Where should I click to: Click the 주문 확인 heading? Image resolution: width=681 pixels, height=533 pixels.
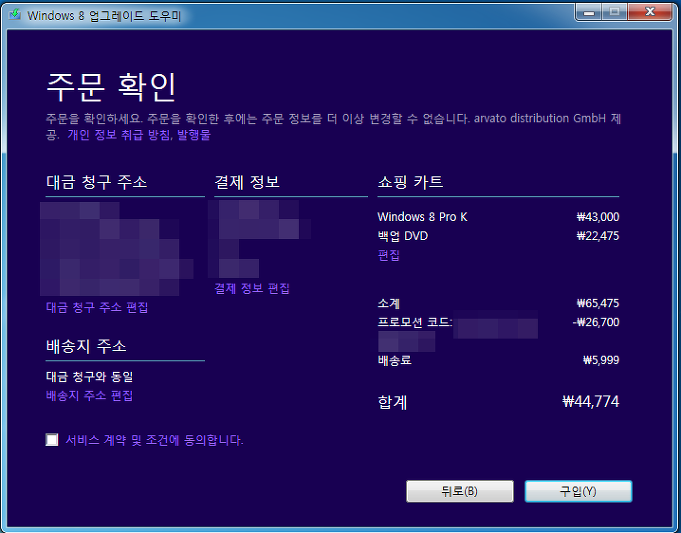(x=111, y=87)
